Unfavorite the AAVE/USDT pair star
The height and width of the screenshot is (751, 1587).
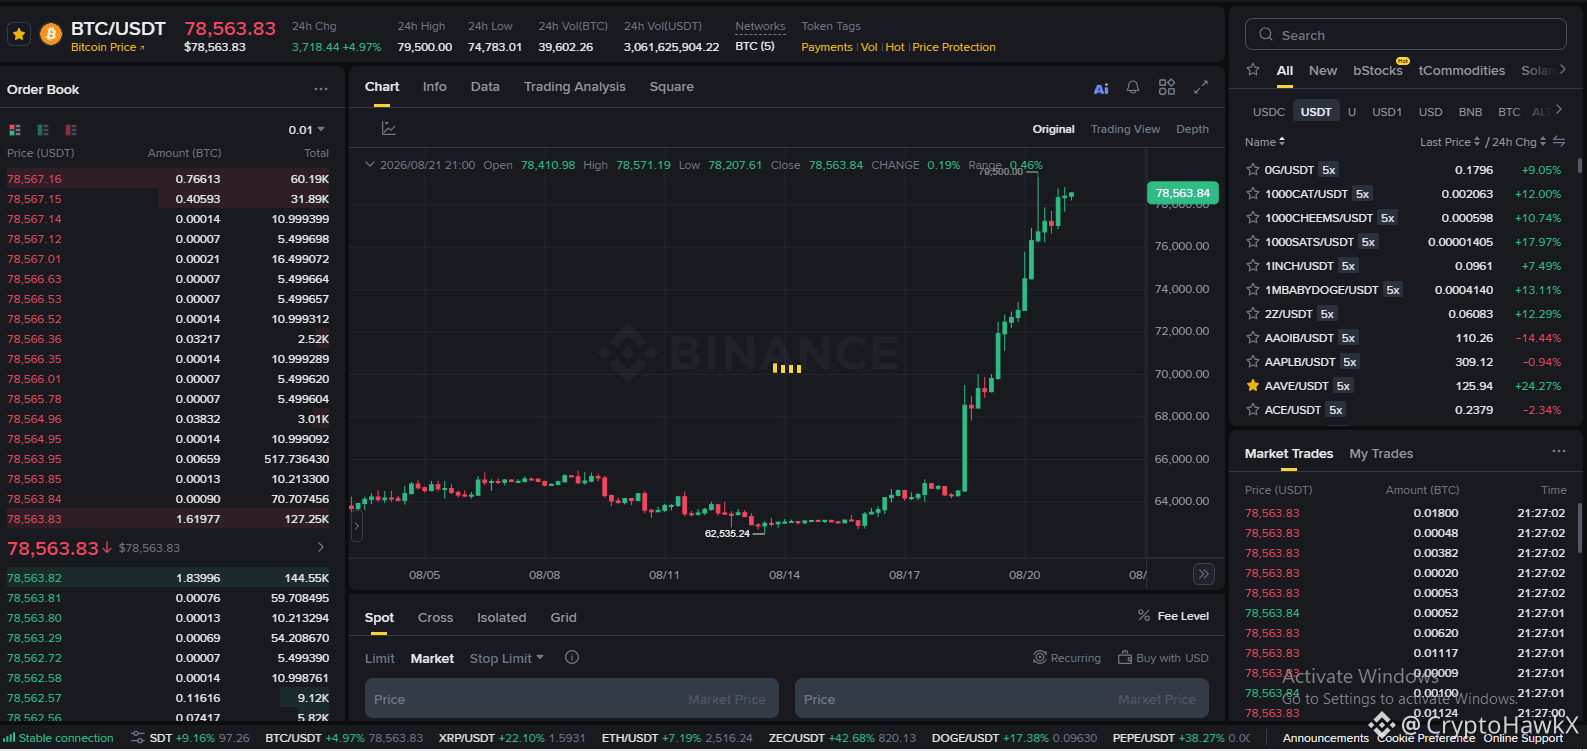point(1252,386)
